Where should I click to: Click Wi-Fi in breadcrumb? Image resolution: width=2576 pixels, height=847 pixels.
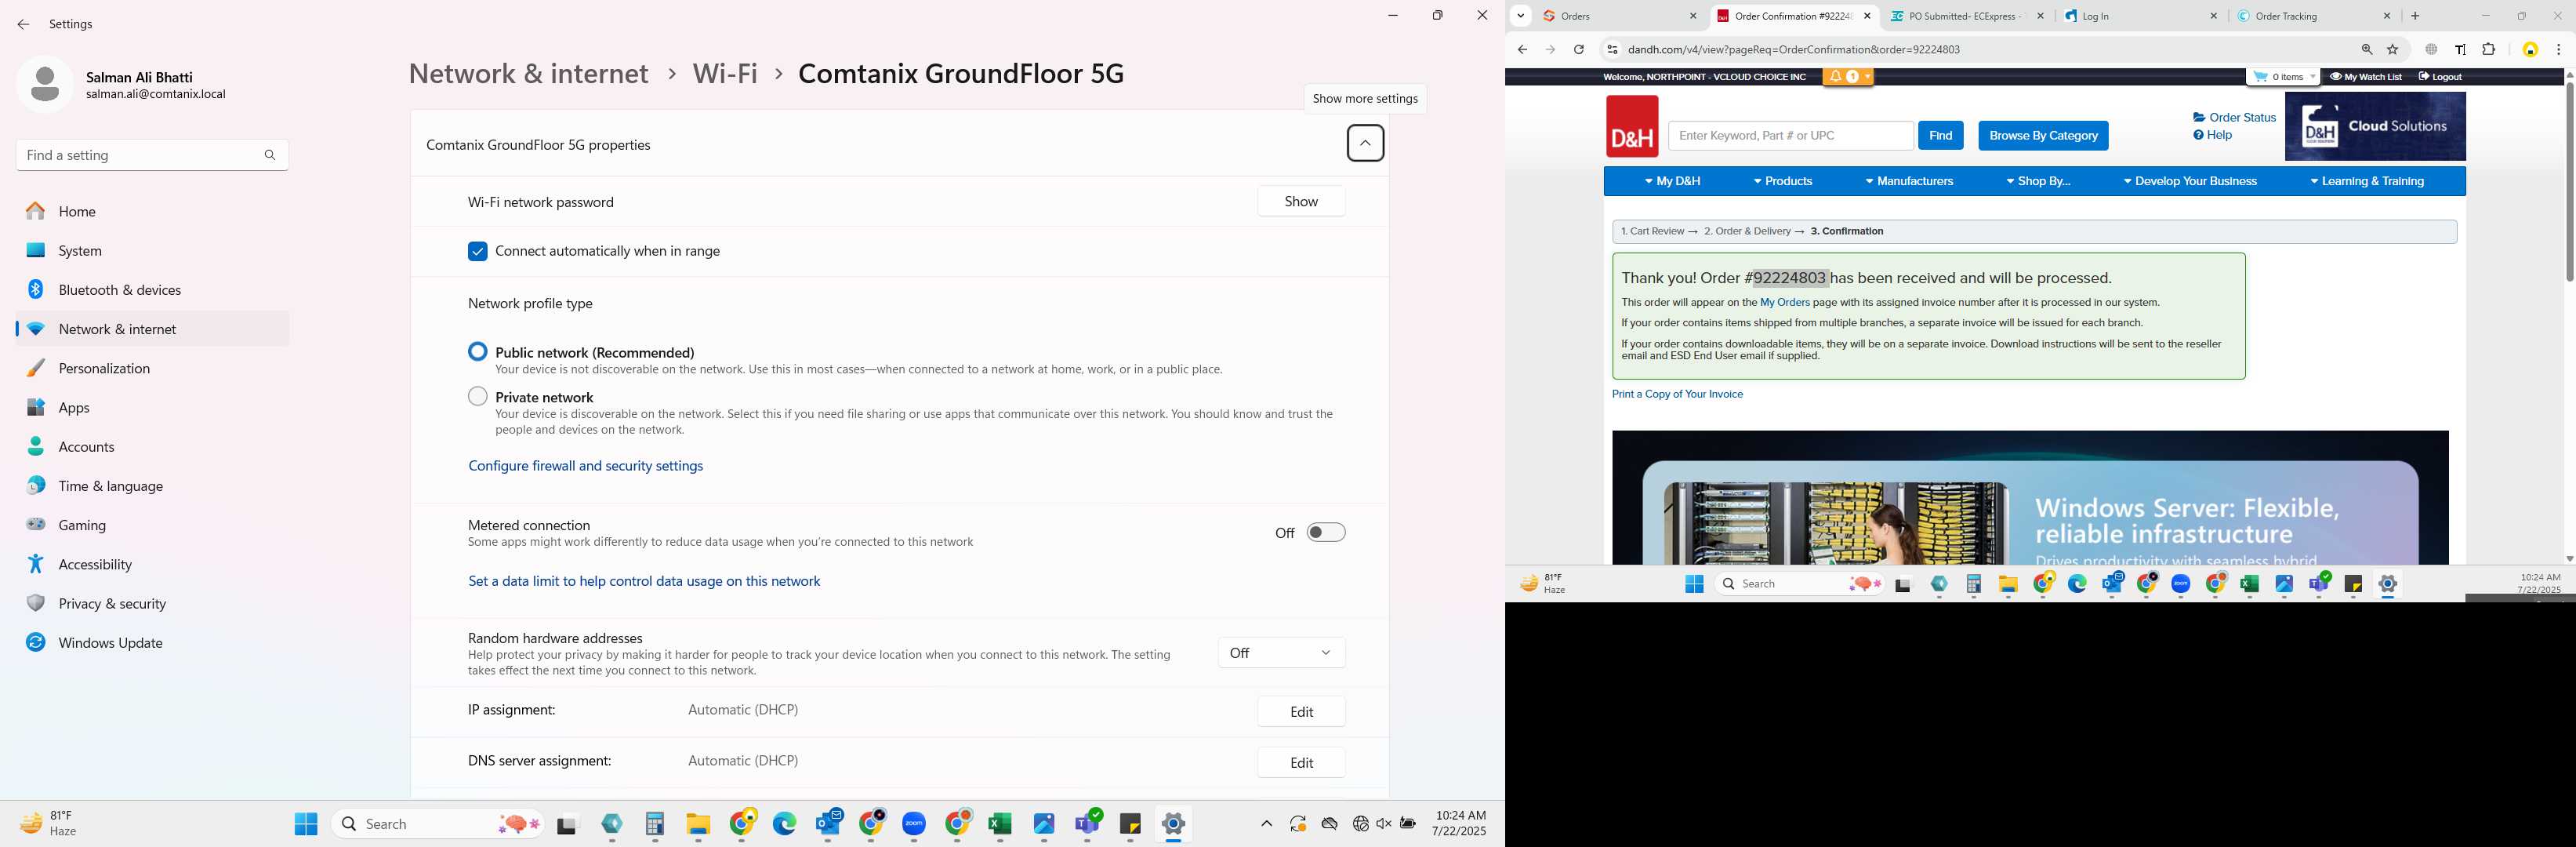(725, 73)
